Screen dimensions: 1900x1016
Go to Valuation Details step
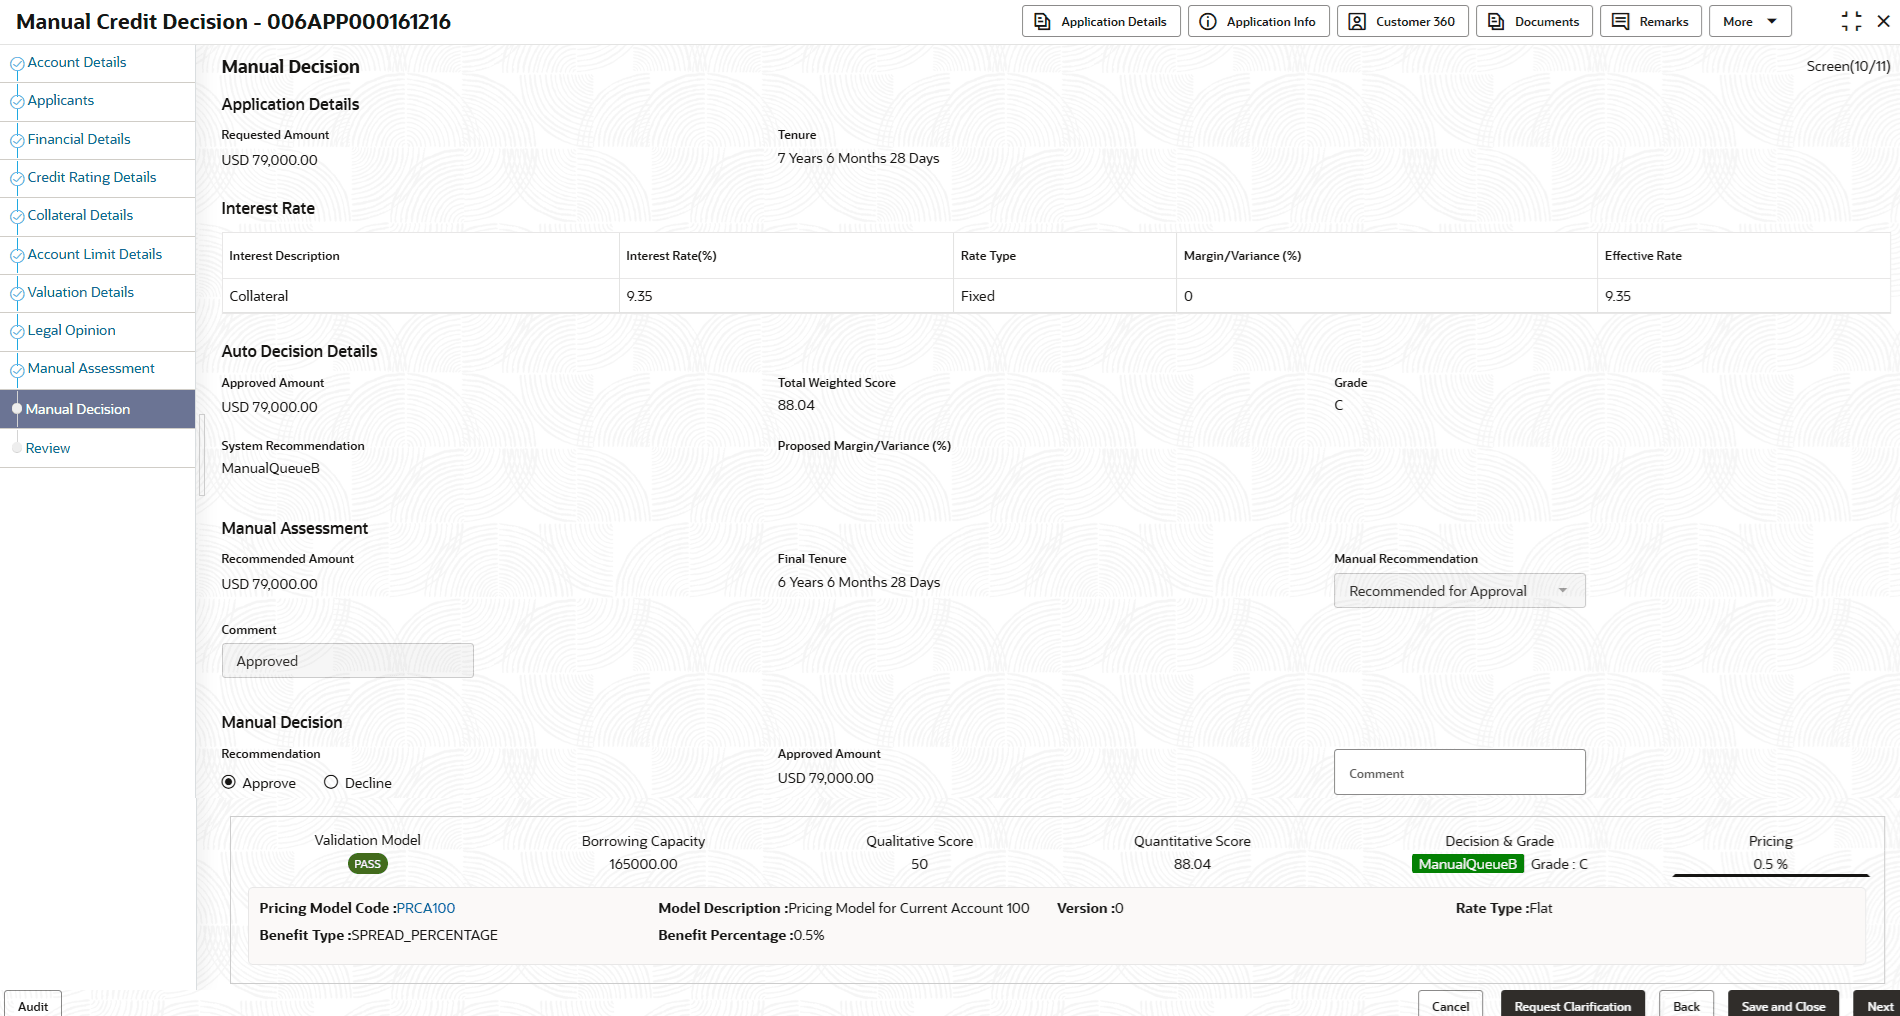(81, 292)
